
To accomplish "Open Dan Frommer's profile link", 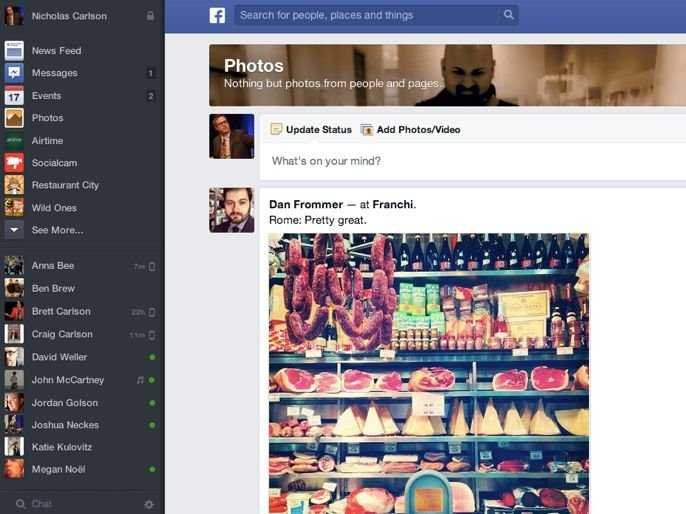I will coord(306,204).
